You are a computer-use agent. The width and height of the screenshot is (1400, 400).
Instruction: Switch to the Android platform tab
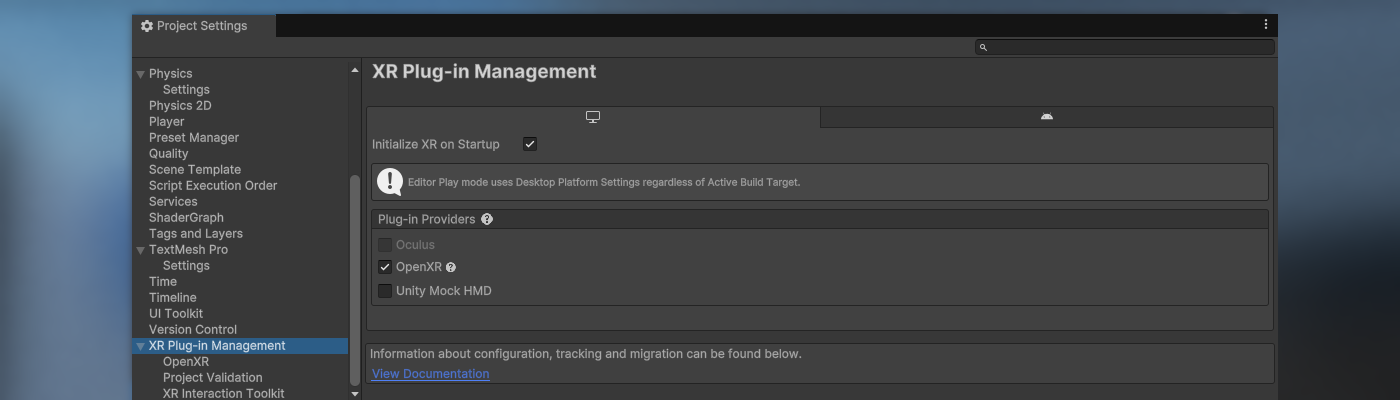tap(1046, 117)
